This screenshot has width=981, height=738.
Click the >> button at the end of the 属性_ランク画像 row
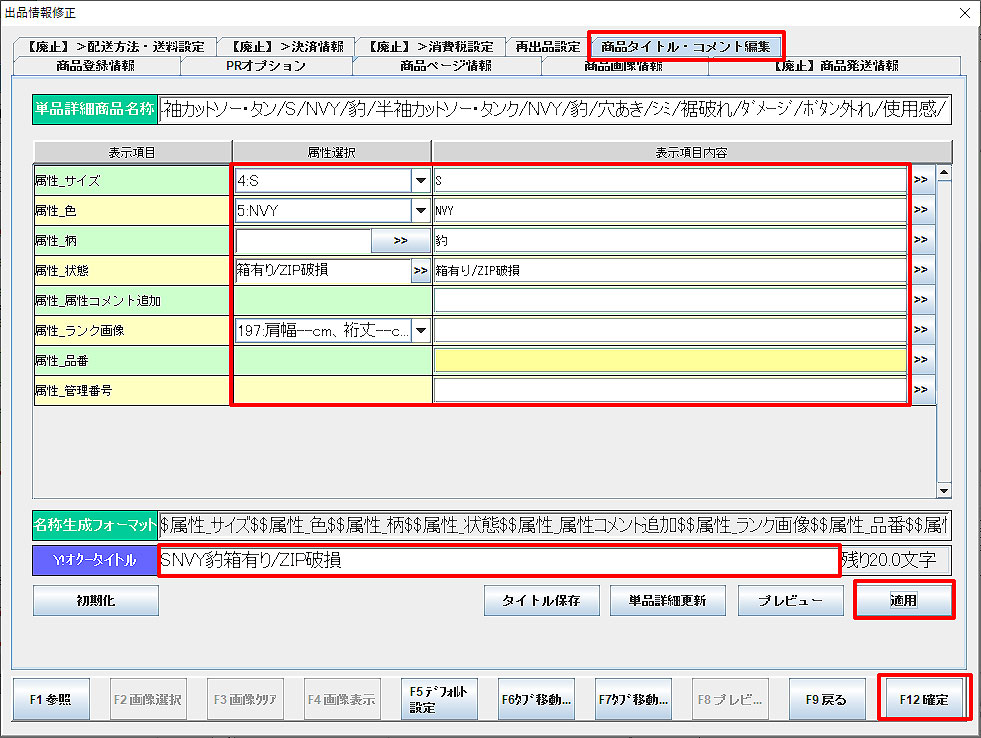921,330
